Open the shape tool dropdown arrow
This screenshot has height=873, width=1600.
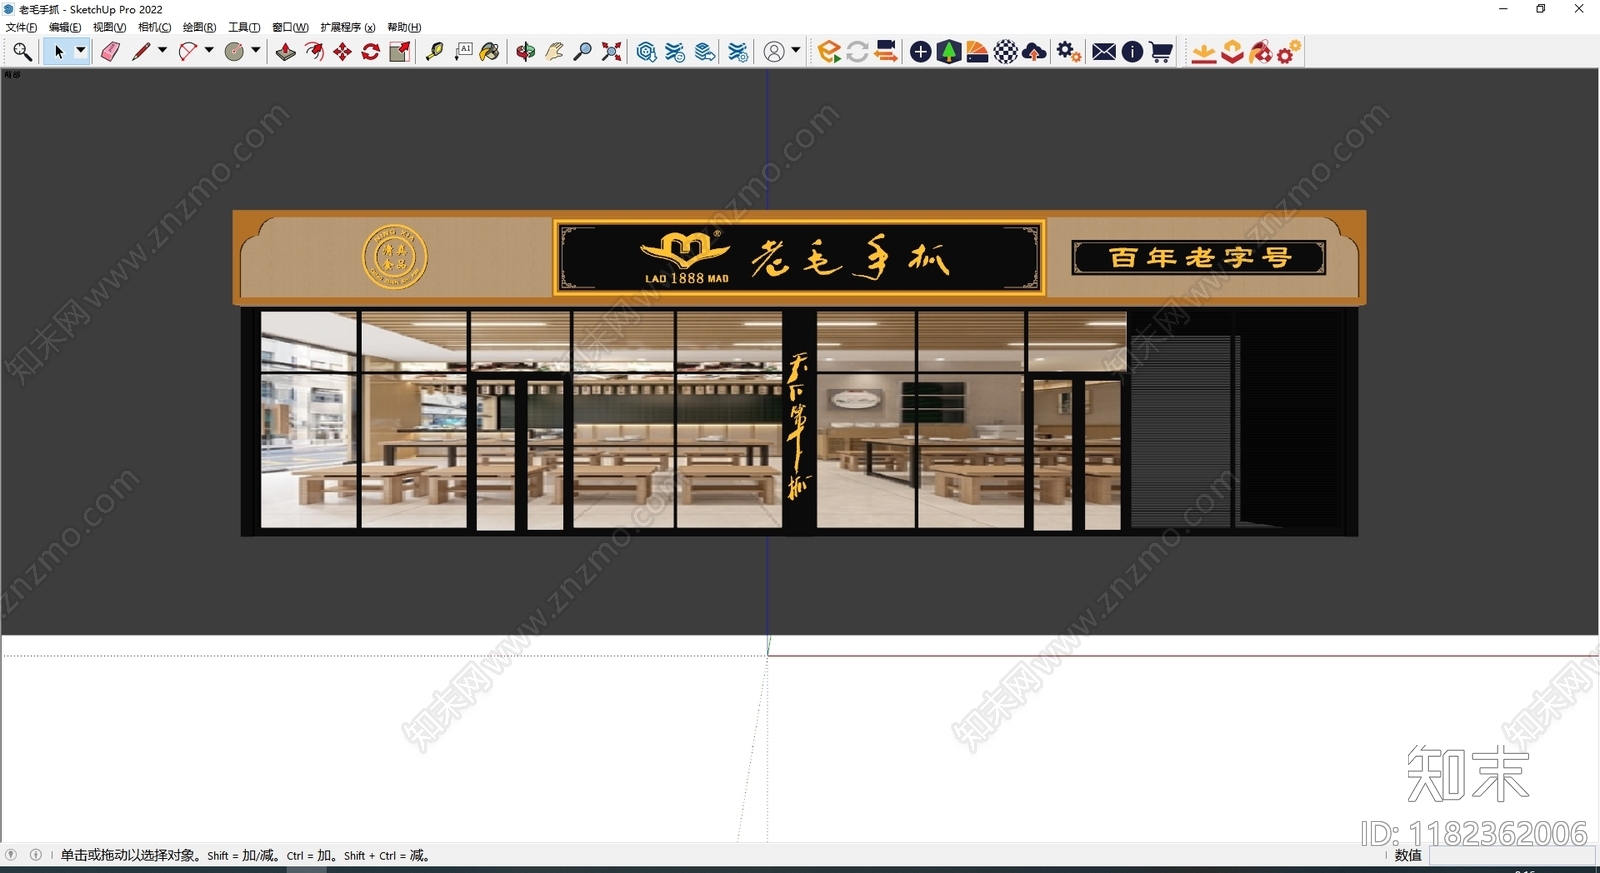(256, 50)
